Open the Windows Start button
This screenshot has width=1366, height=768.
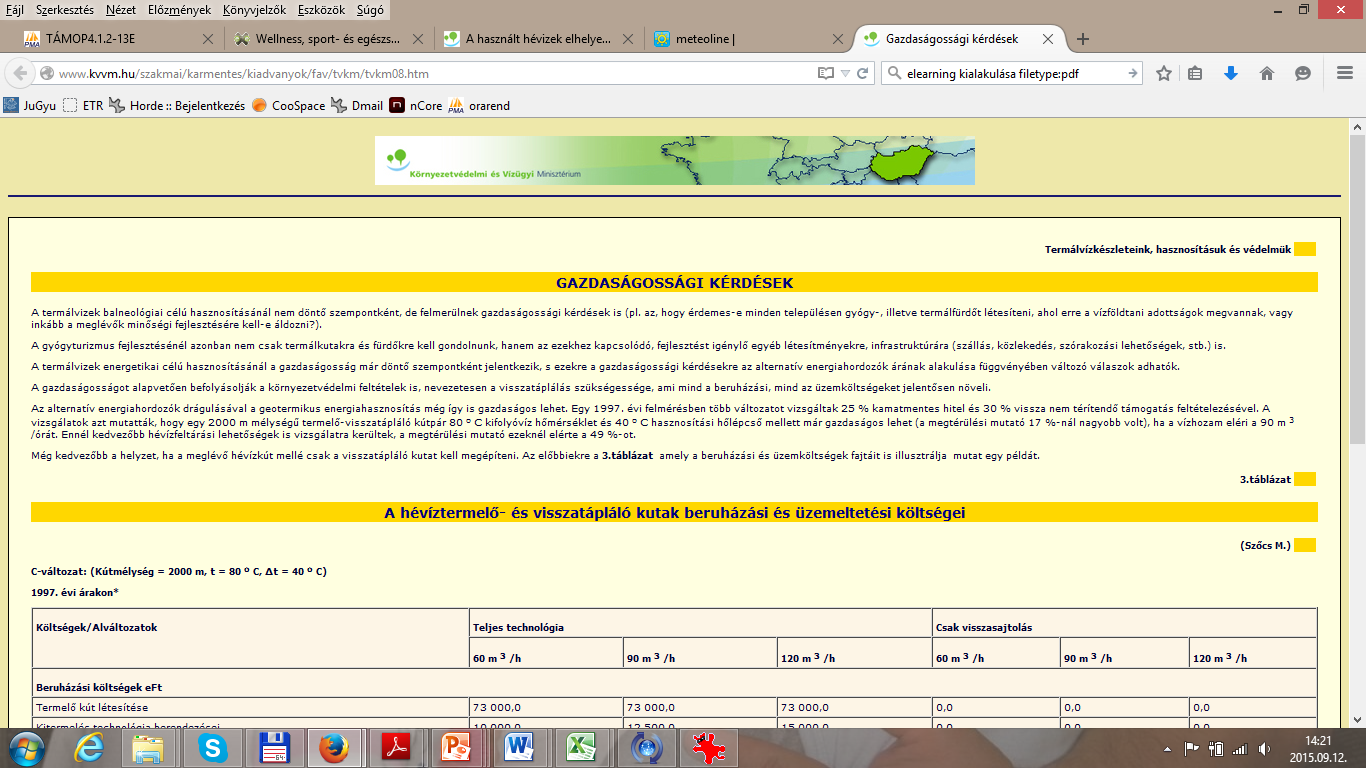click(x=27, y=747)
